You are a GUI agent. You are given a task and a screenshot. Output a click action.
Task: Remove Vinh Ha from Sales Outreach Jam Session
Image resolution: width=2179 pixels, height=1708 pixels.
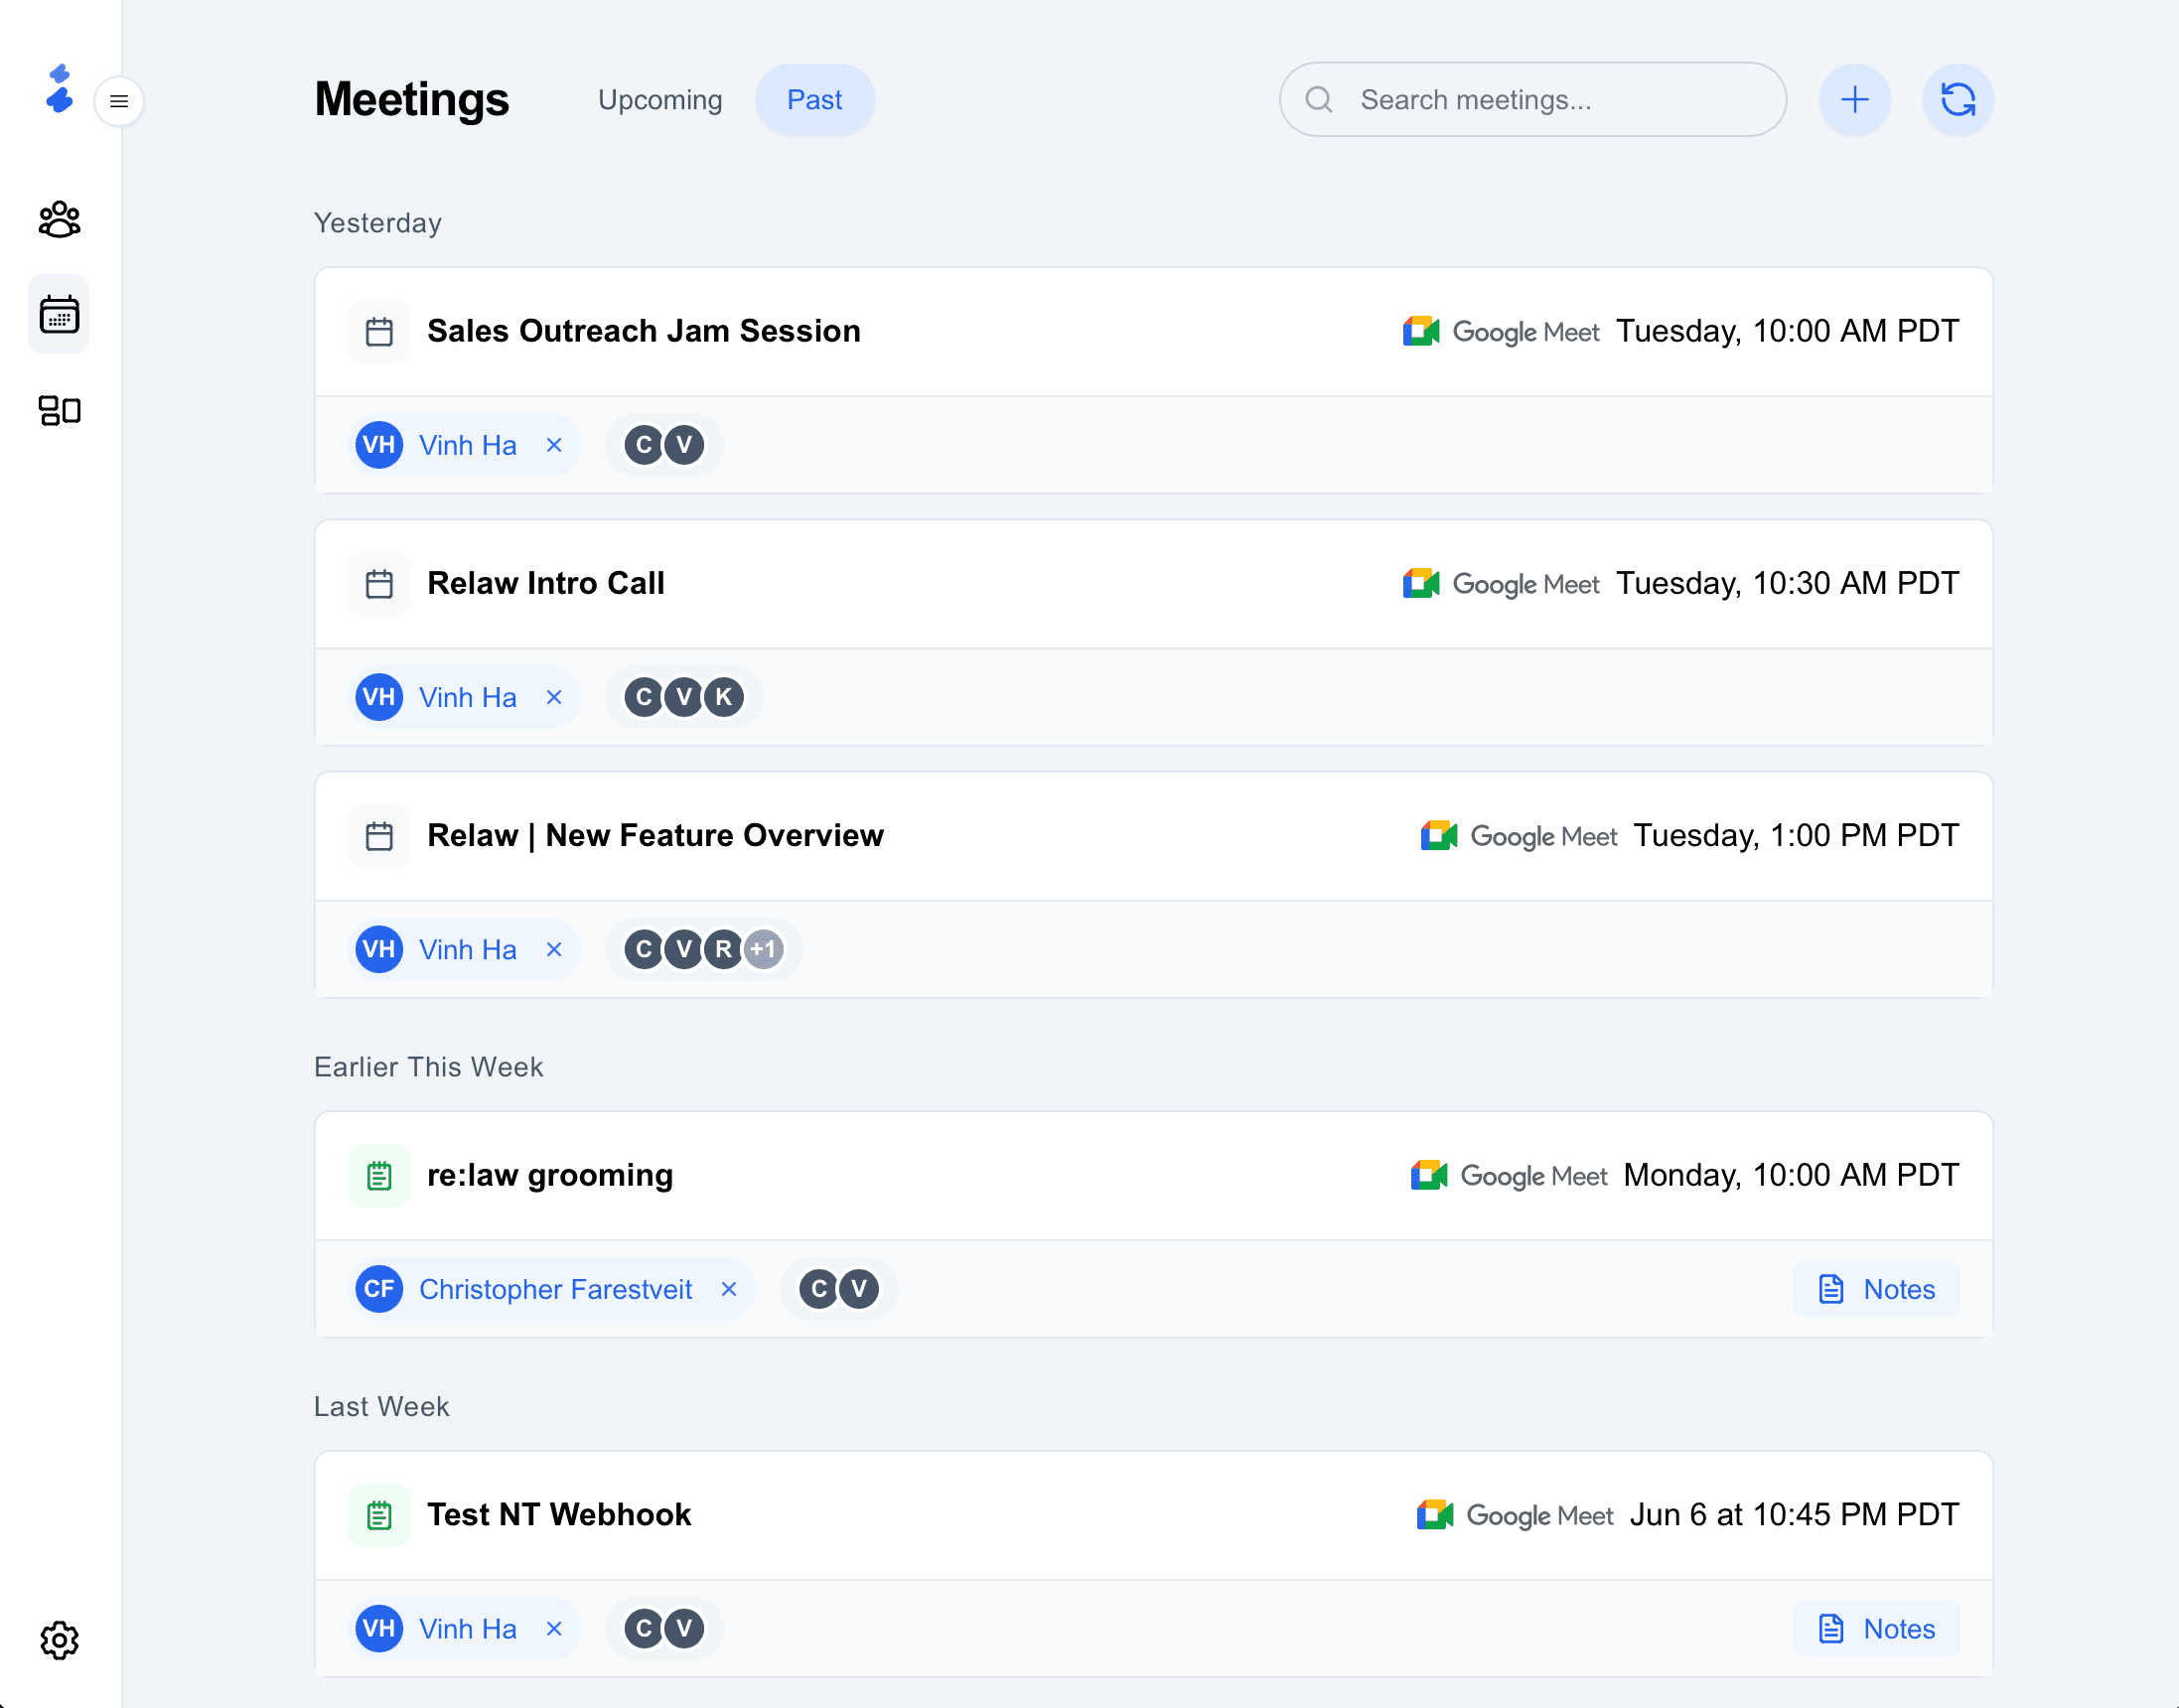[554, 445]
